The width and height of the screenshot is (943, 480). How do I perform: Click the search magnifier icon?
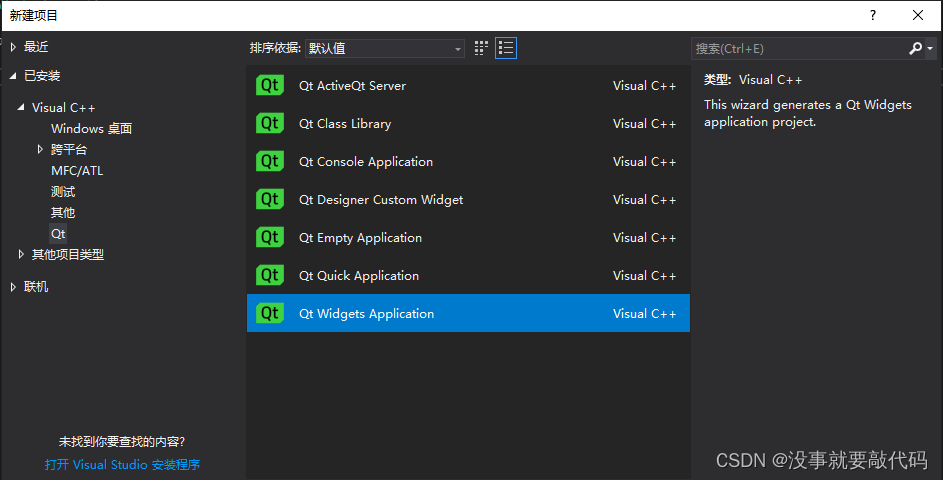tap(915, 48)
